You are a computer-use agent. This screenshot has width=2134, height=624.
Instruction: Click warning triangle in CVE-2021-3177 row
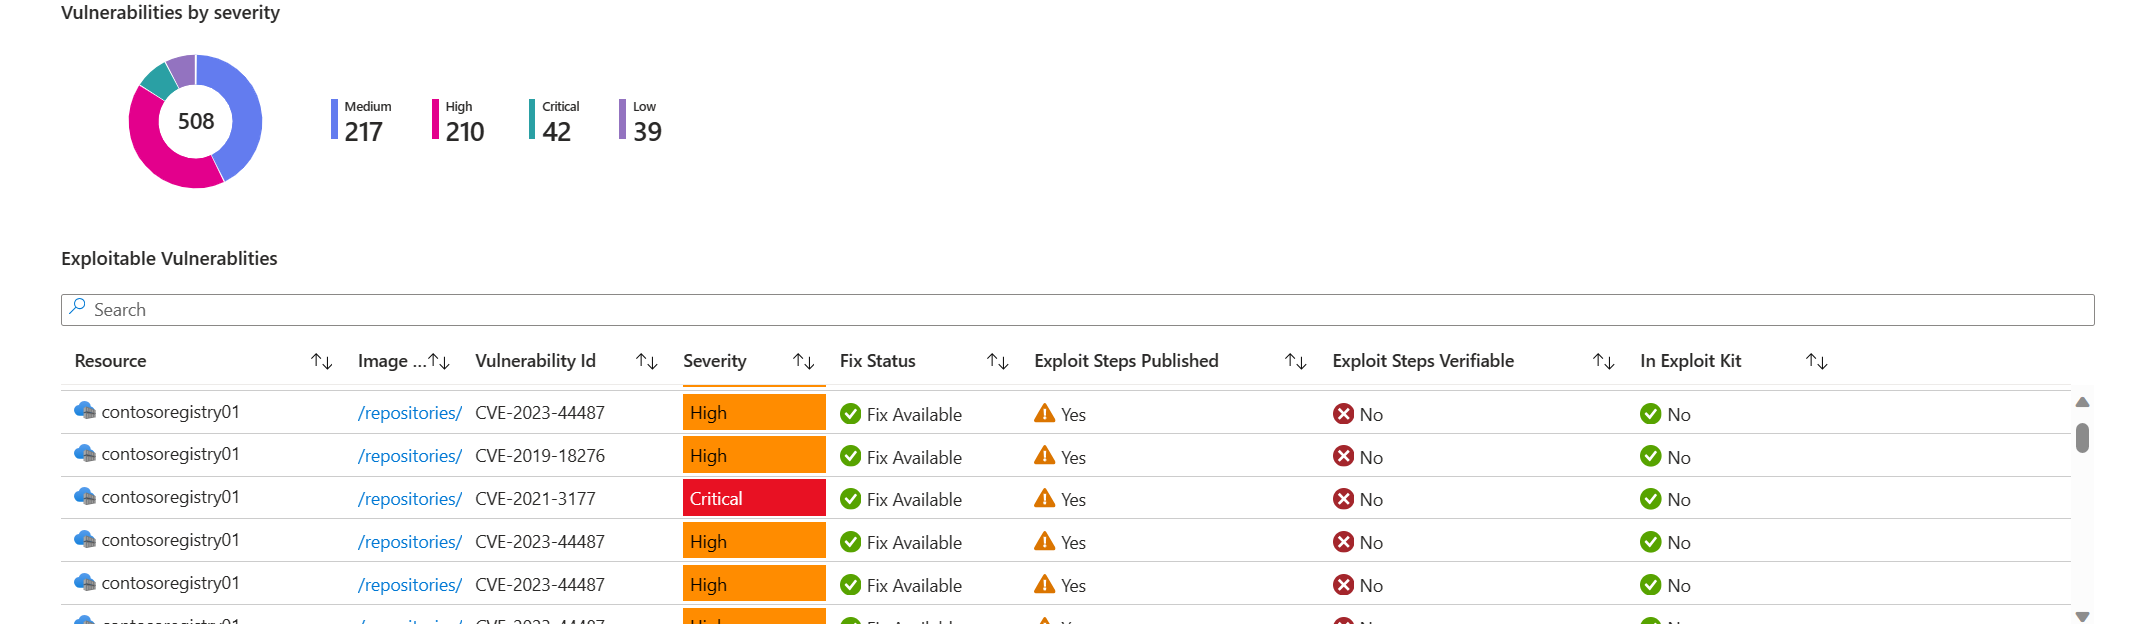(x=1045, y=498)
